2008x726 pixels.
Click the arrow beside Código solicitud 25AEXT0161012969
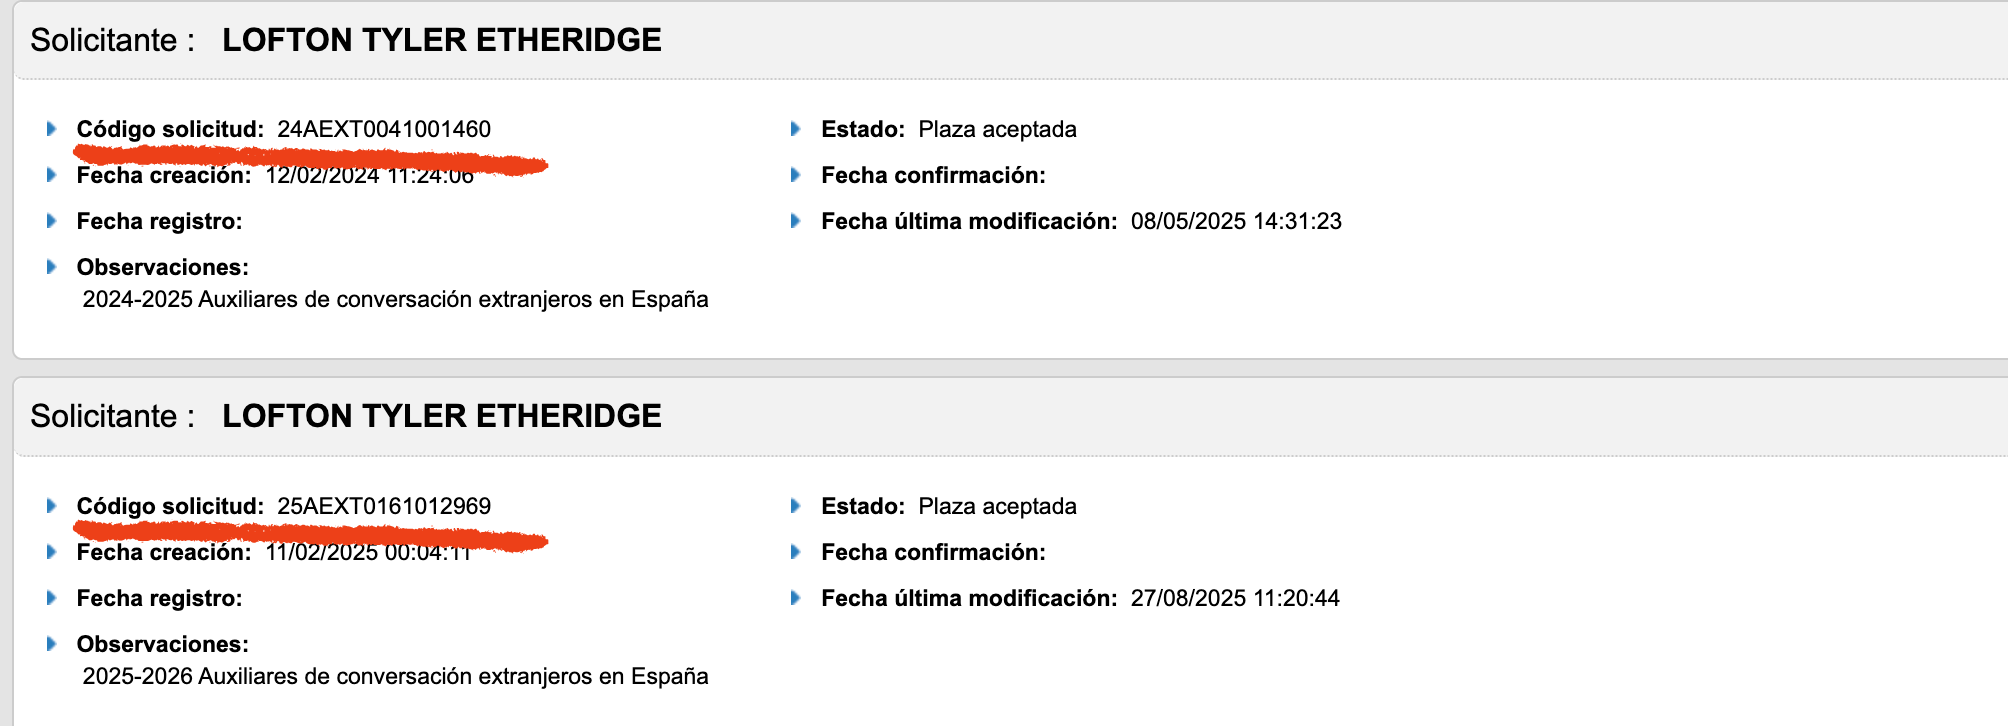[x=52, y=506]
